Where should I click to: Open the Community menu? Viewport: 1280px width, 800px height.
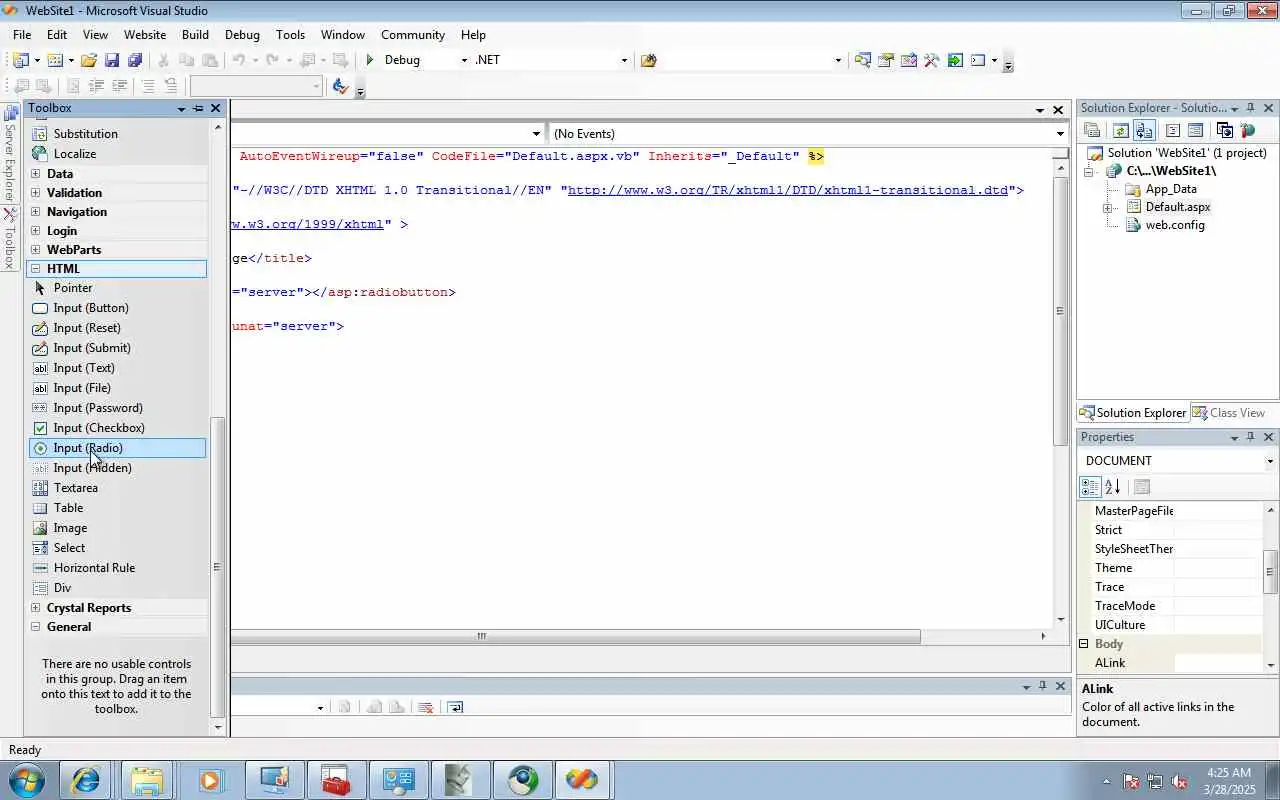coord(412,34)
